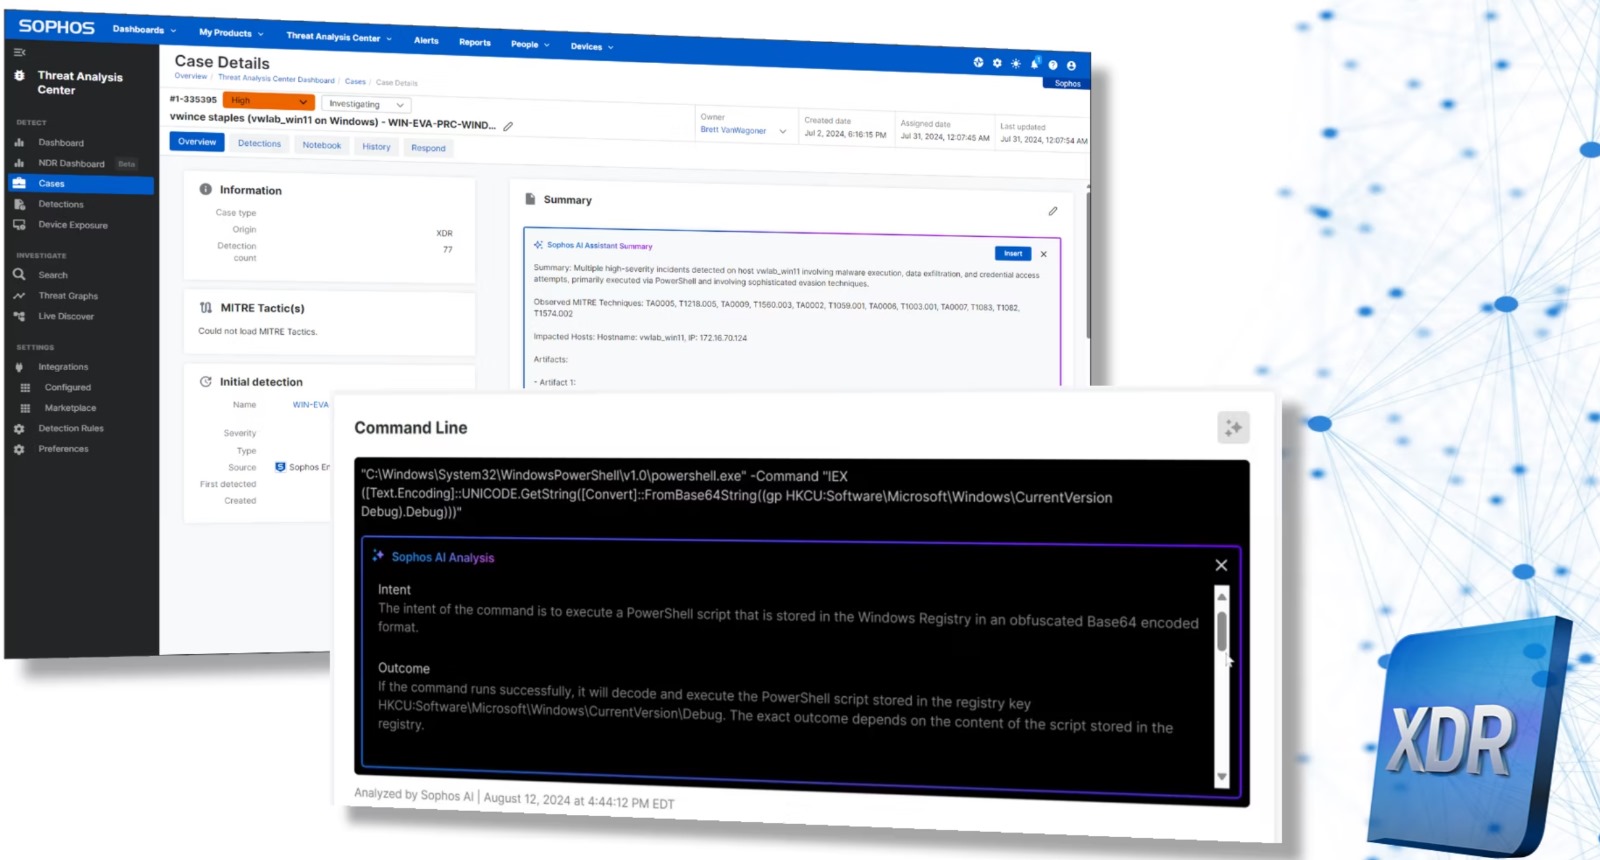1600x860 pixels.
Task: Edit the case title with pencil icon
Action: [508, 127]
